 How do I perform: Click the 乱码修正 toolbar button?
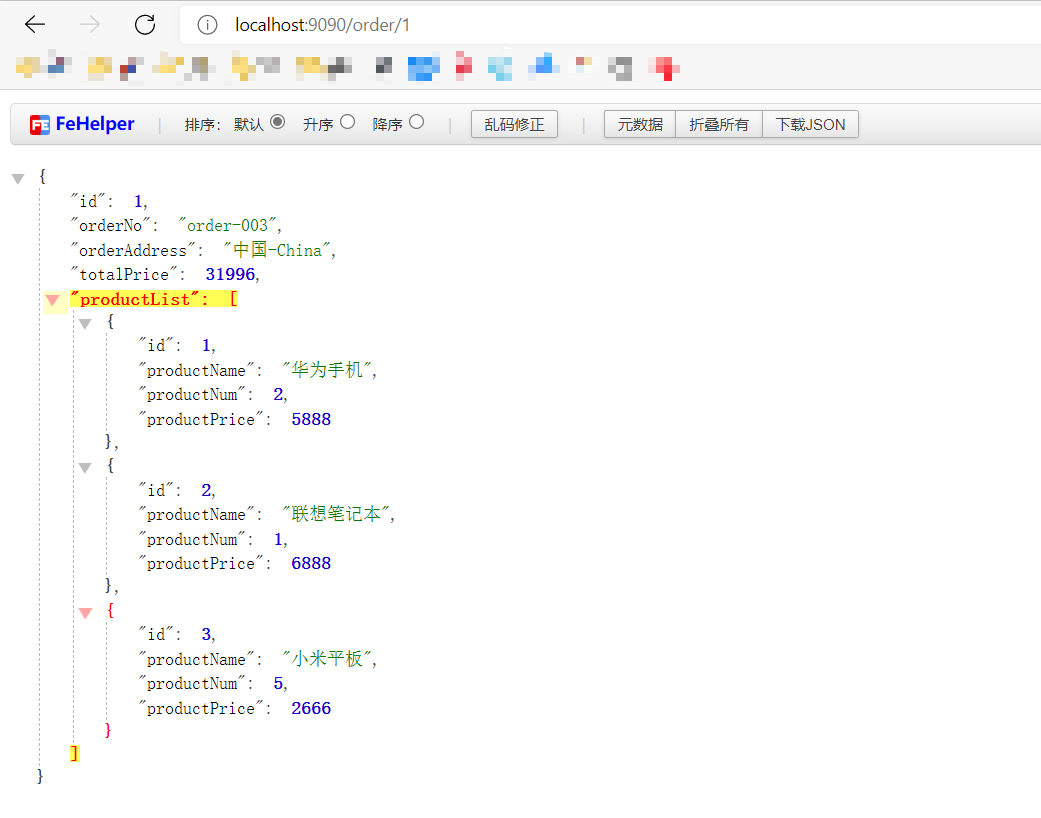(x=514, y=124)
